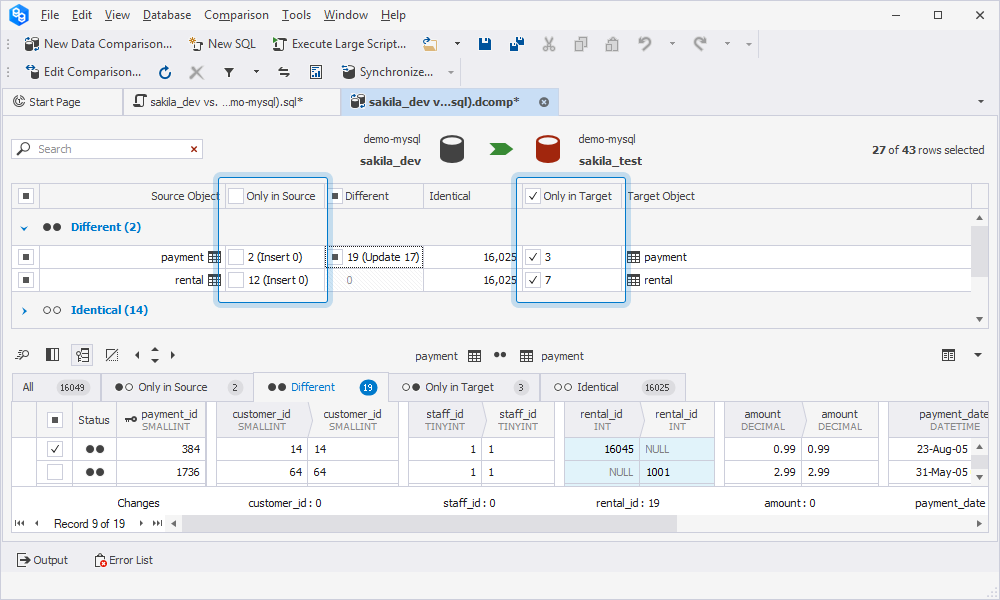
Task: Click the filter funnel icon
Action: (229, 72)
